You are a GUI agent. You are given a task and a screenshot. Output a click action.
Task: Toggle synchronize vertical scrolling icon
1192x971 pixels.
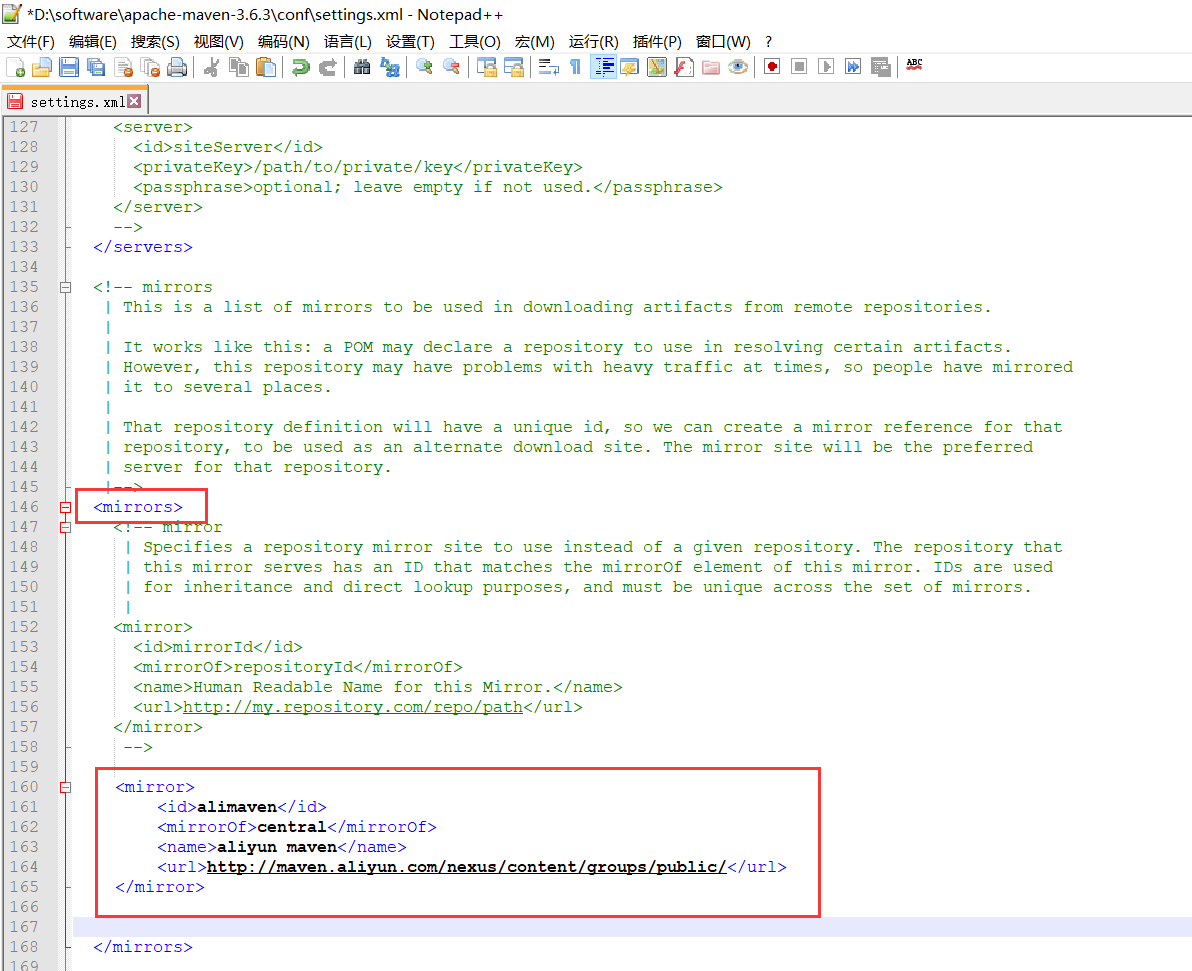click(x=487, y=68)
